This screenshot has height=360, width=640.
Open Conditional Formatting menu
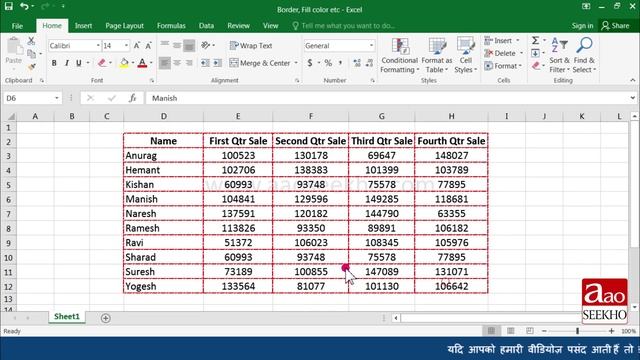point(399,56)
